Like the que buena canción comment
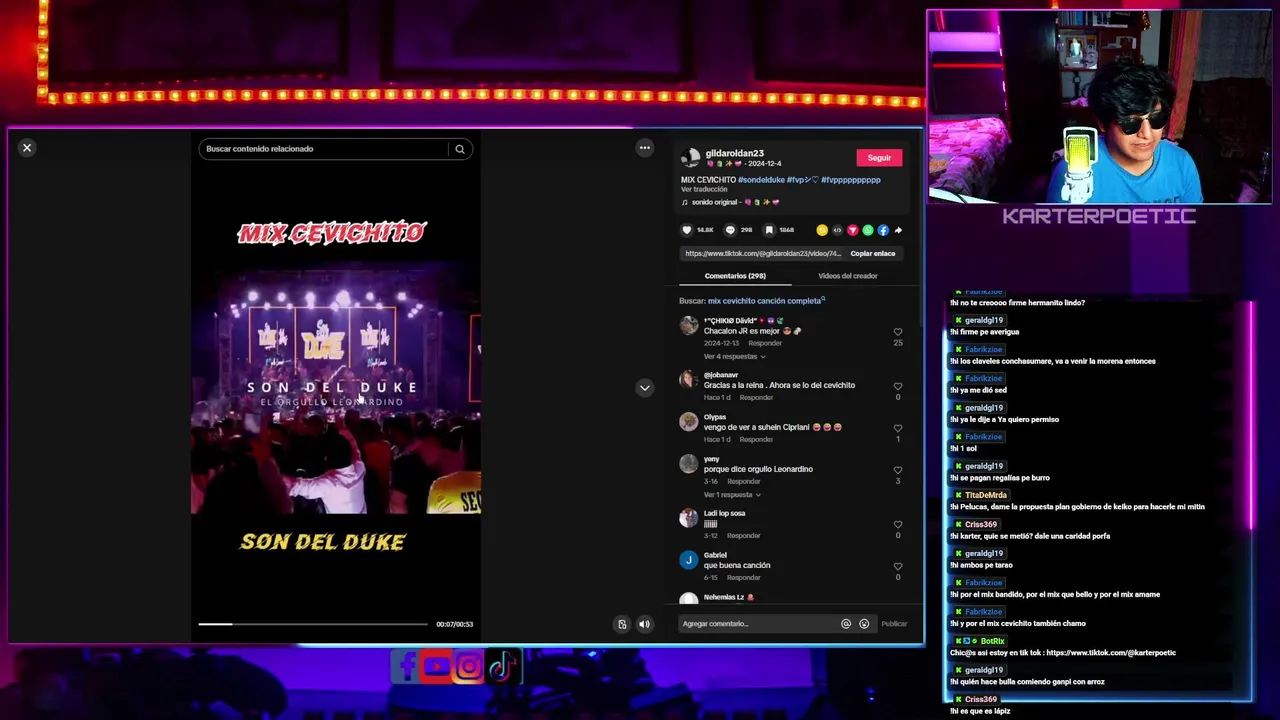 (898, 566)
